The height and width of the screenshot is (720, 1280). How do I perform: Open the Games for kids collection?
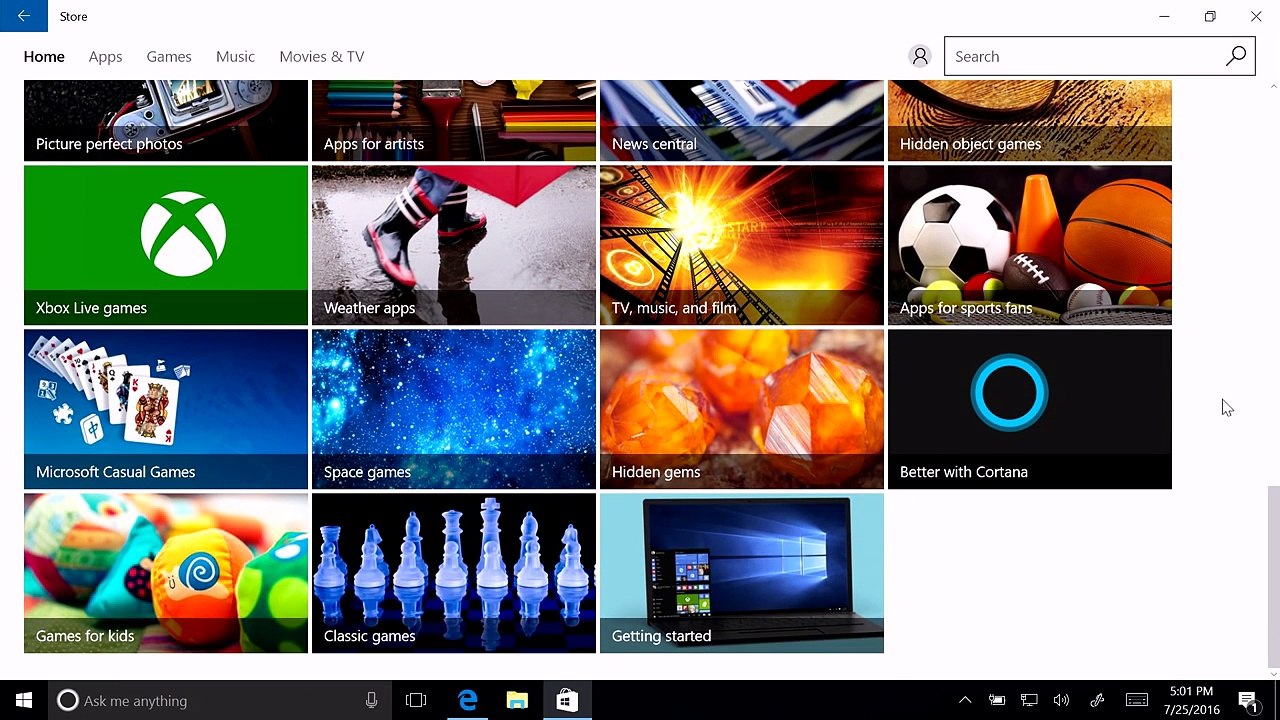(x=166, y=573)
